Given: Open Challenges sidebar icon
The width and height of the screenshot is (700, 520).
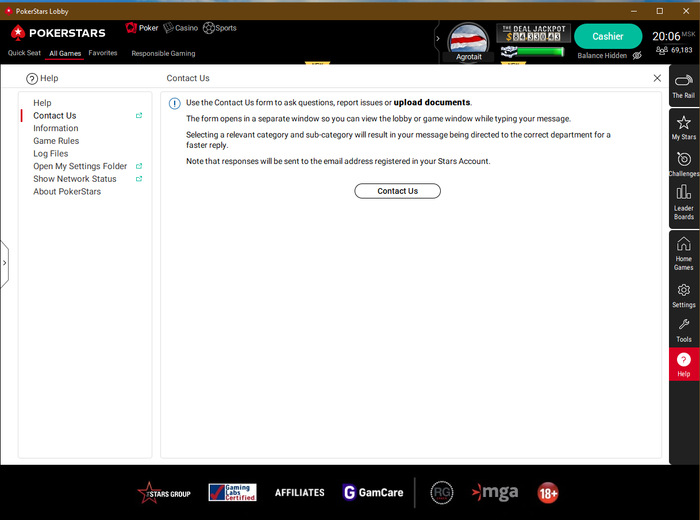Looking at the screenshot, I should tap(683, 164).
